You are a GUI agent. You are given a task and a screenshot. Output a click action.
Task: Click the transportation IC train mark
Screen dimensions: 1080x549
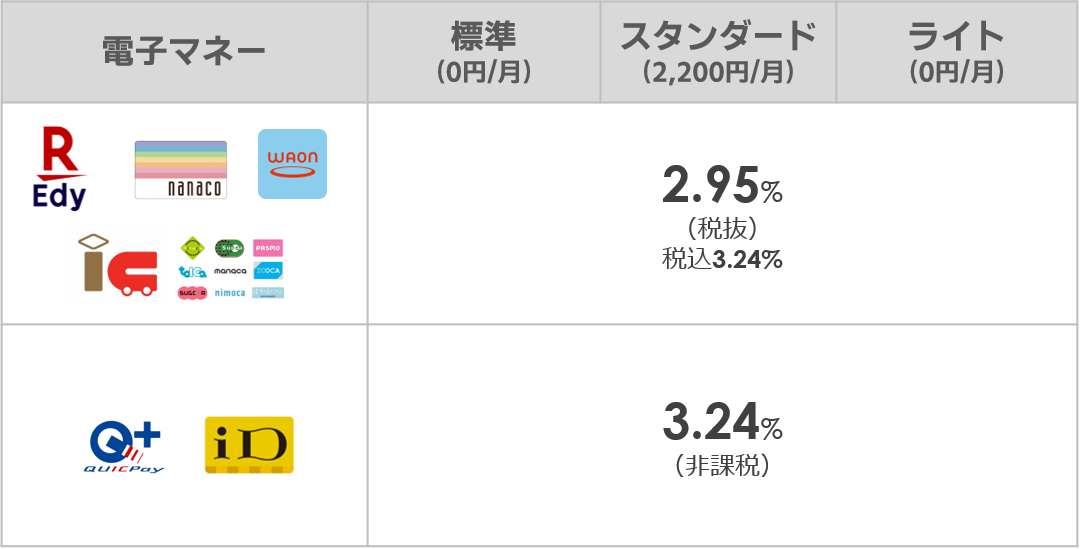tap(117, 265)
